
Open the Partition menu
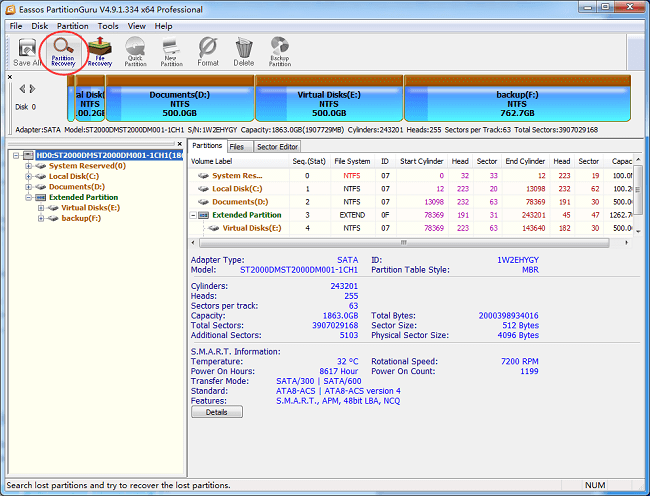(72, 26)
